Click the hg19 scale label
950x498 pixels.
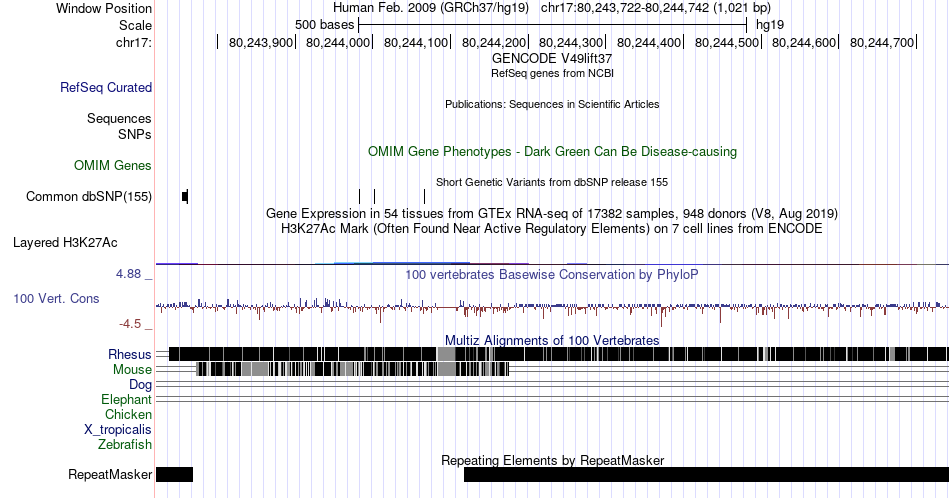coord(770,25)
